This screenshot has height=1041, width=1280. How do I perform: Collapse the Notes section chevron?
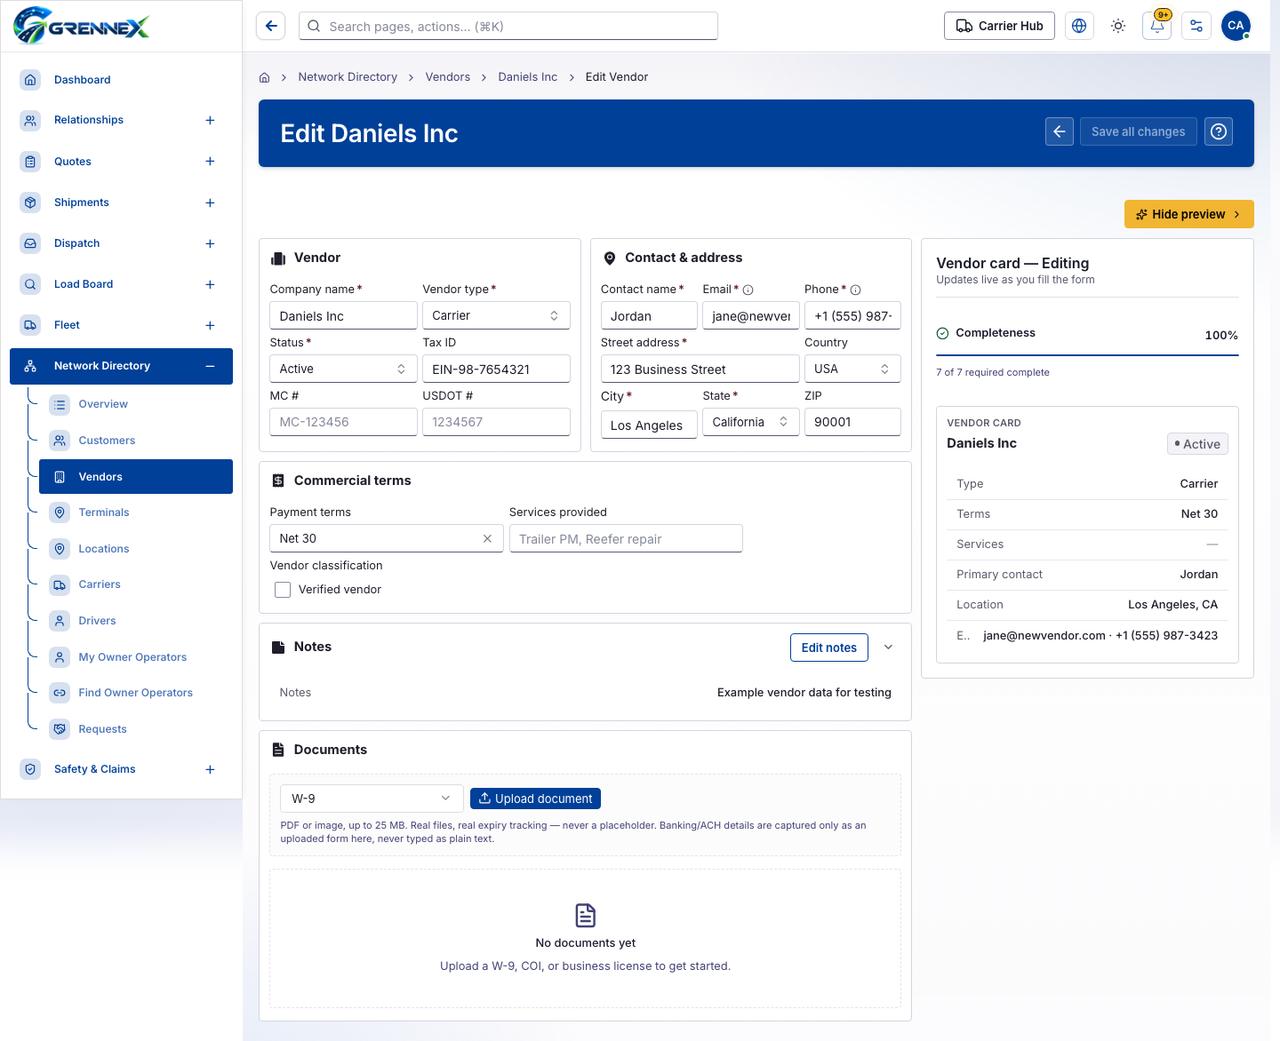click(888, 647)
